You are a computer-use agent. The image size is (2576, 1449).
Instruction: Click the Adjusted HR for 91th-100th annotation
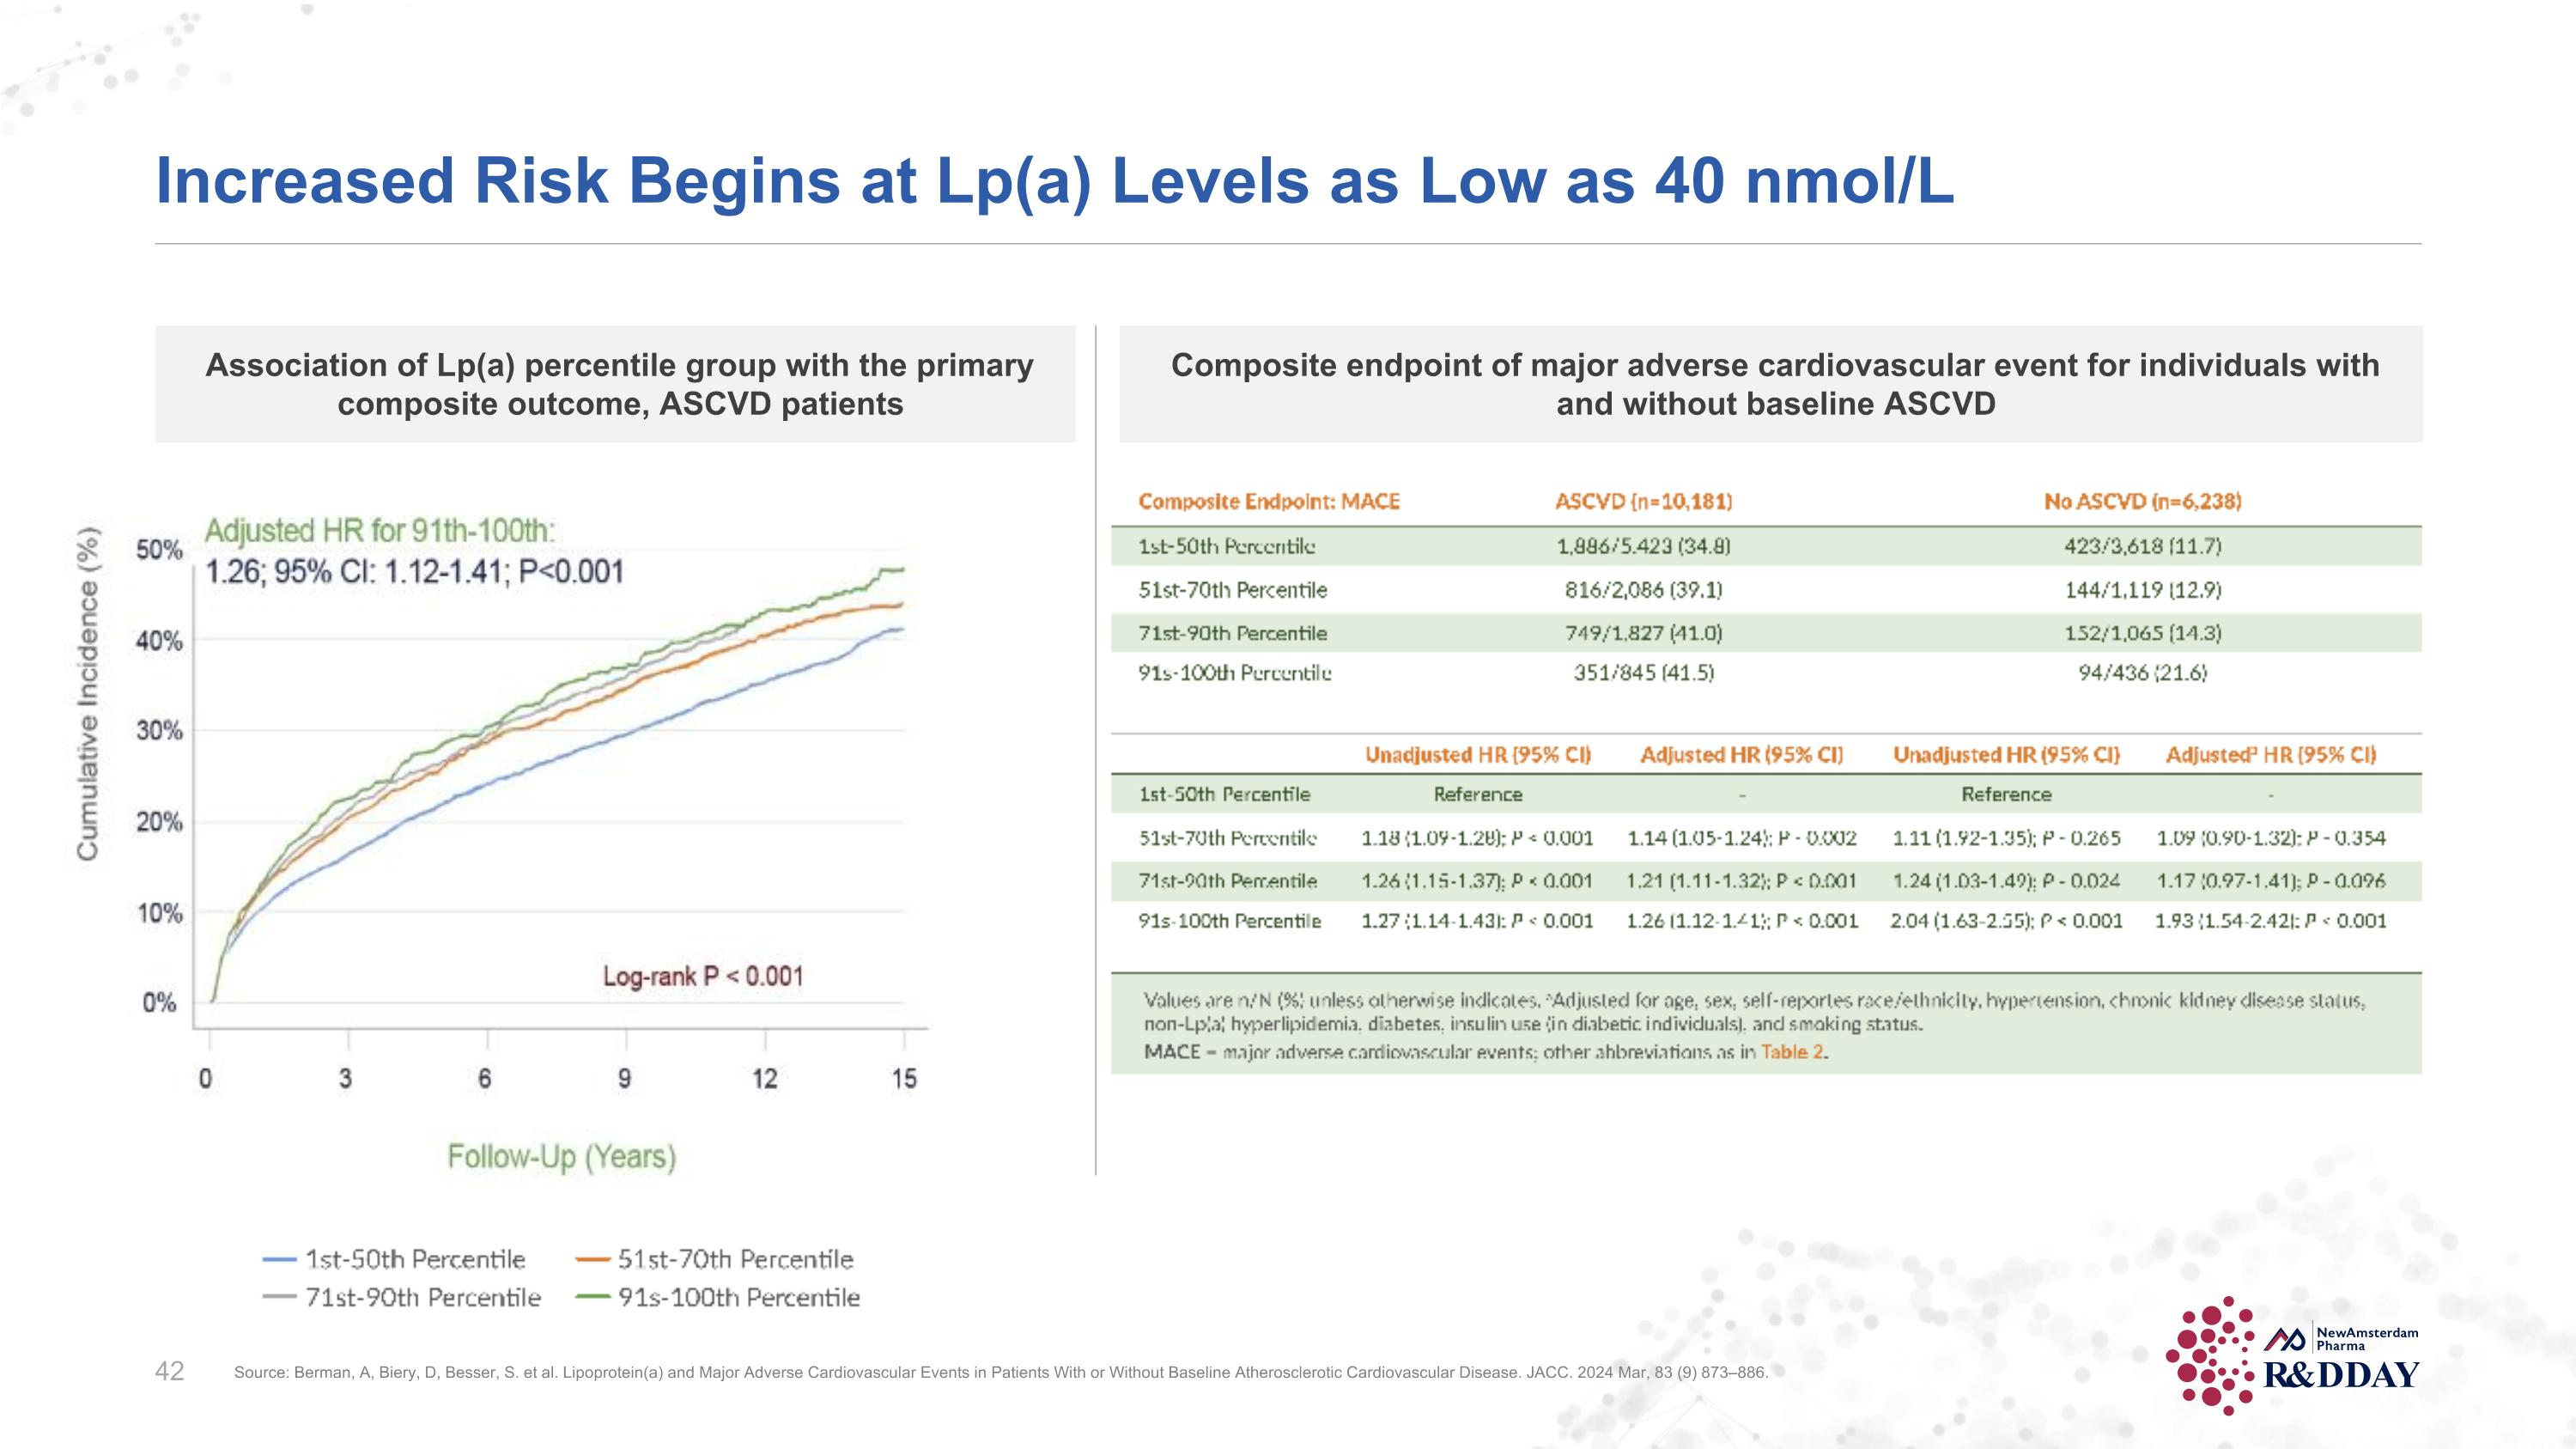tap(380, 531)
